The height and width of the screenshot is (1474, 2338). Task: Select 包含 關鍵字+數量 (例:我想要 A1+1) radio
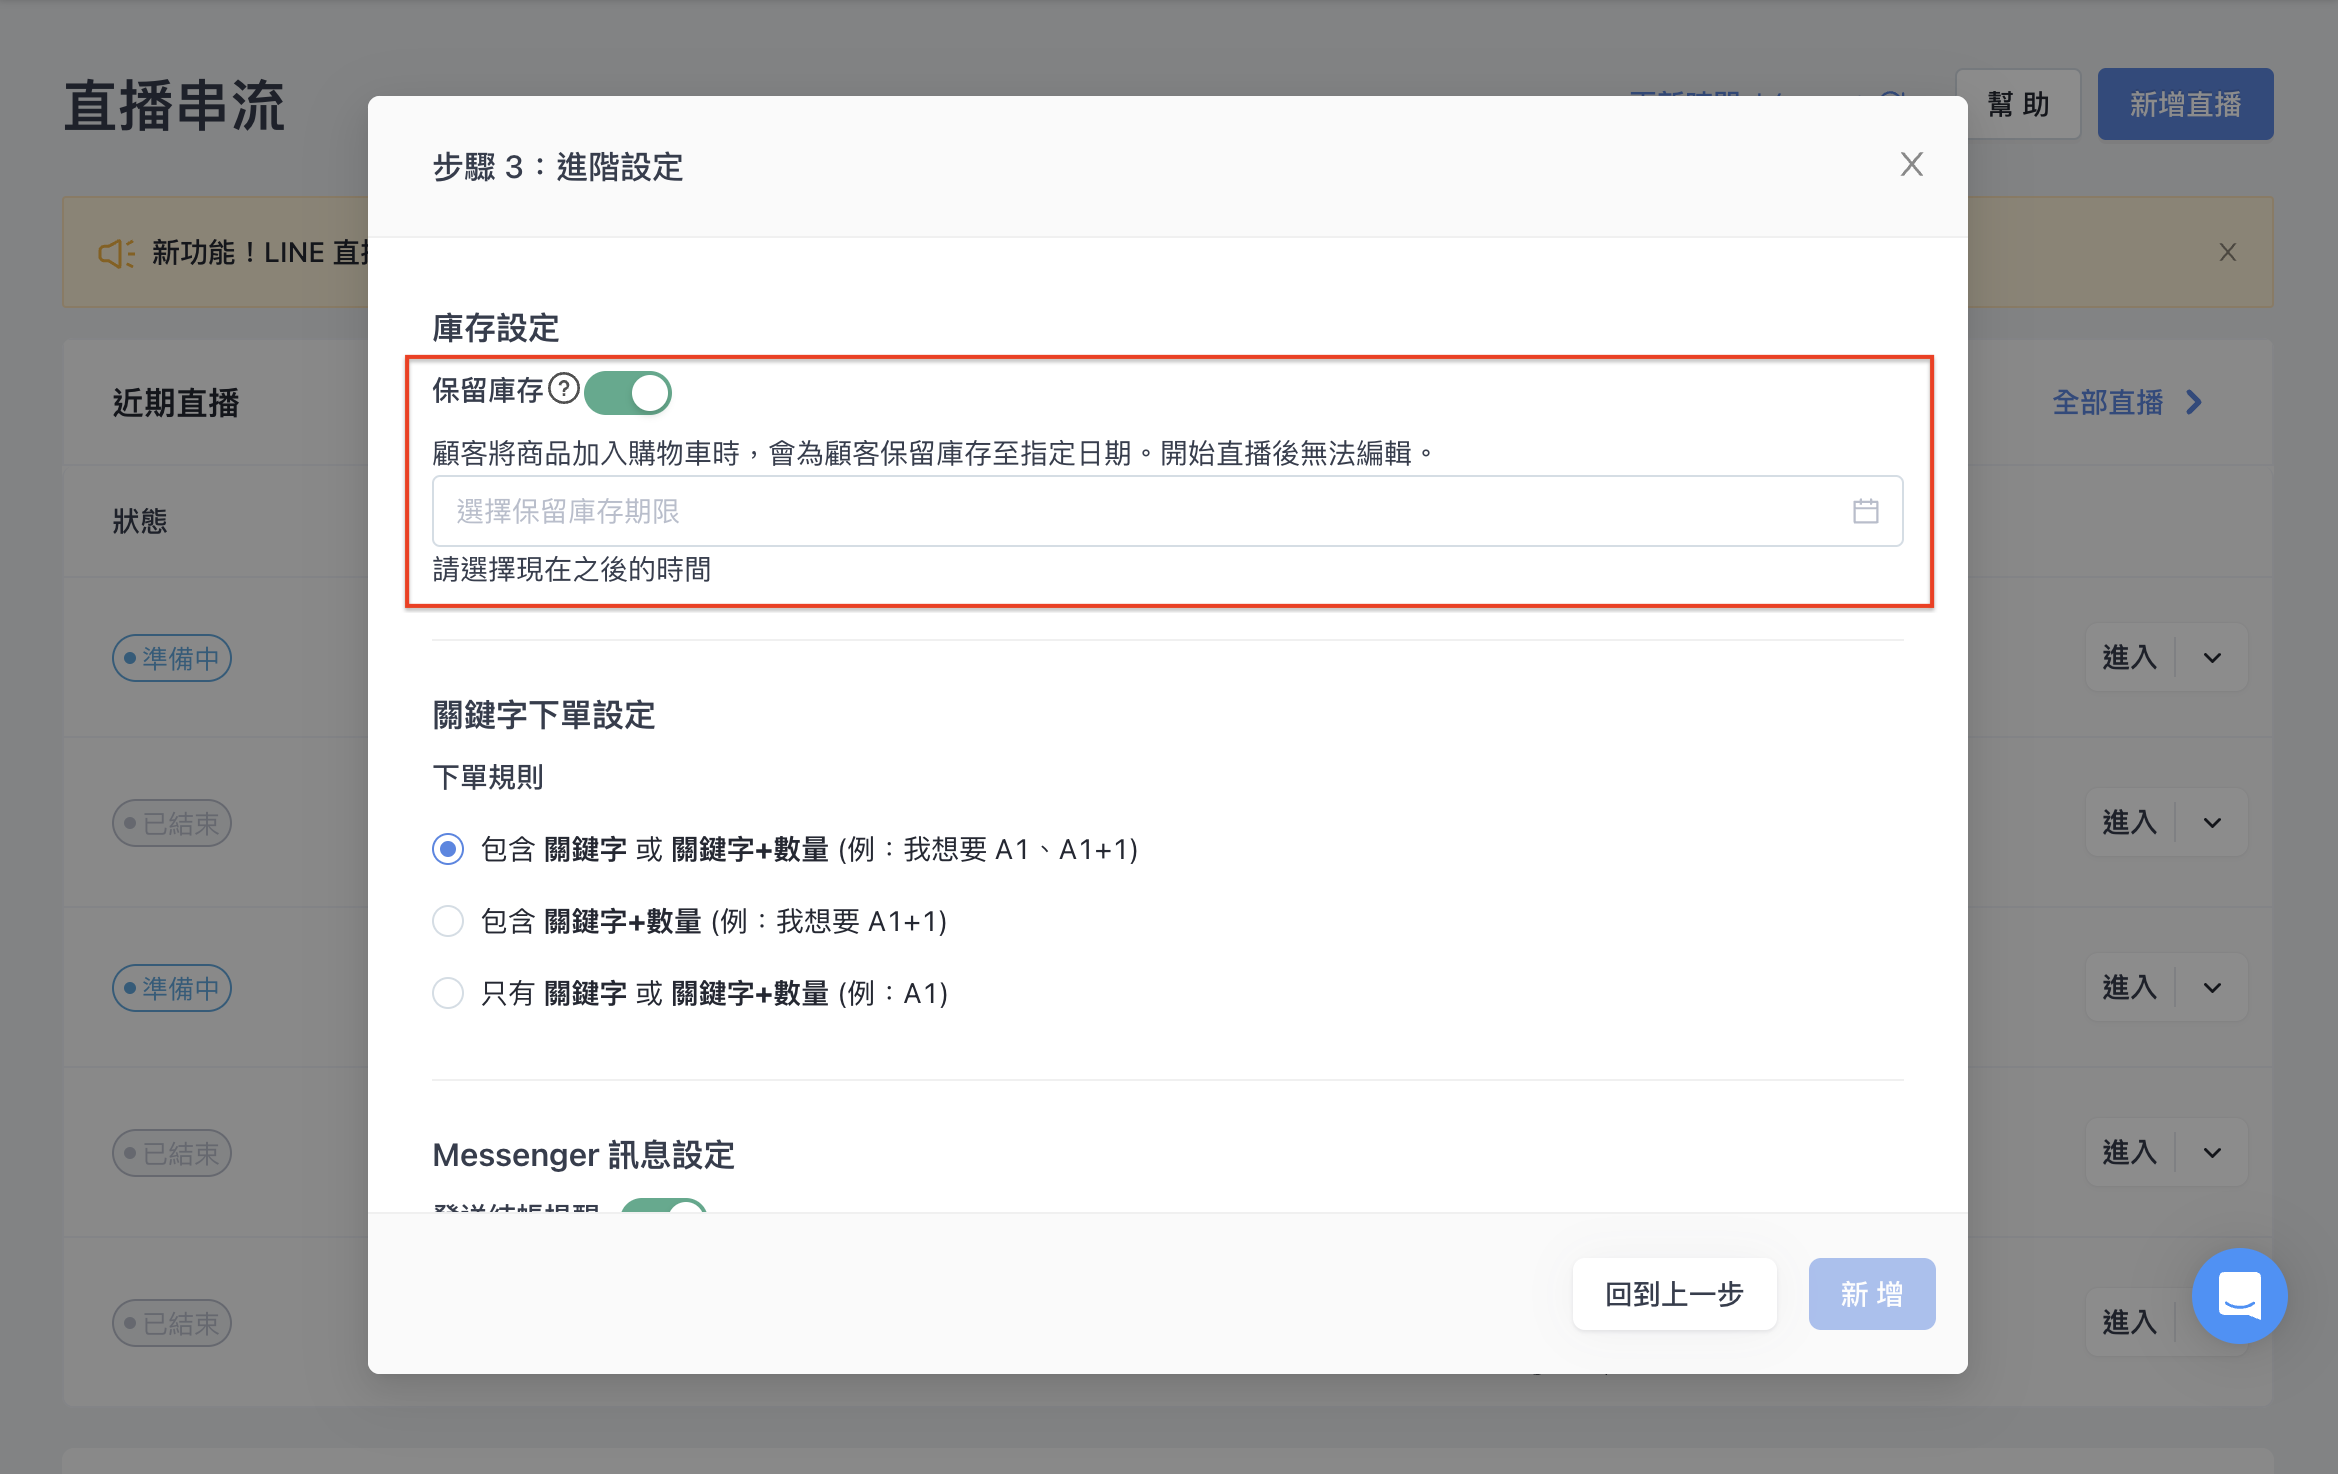(448, 921)
